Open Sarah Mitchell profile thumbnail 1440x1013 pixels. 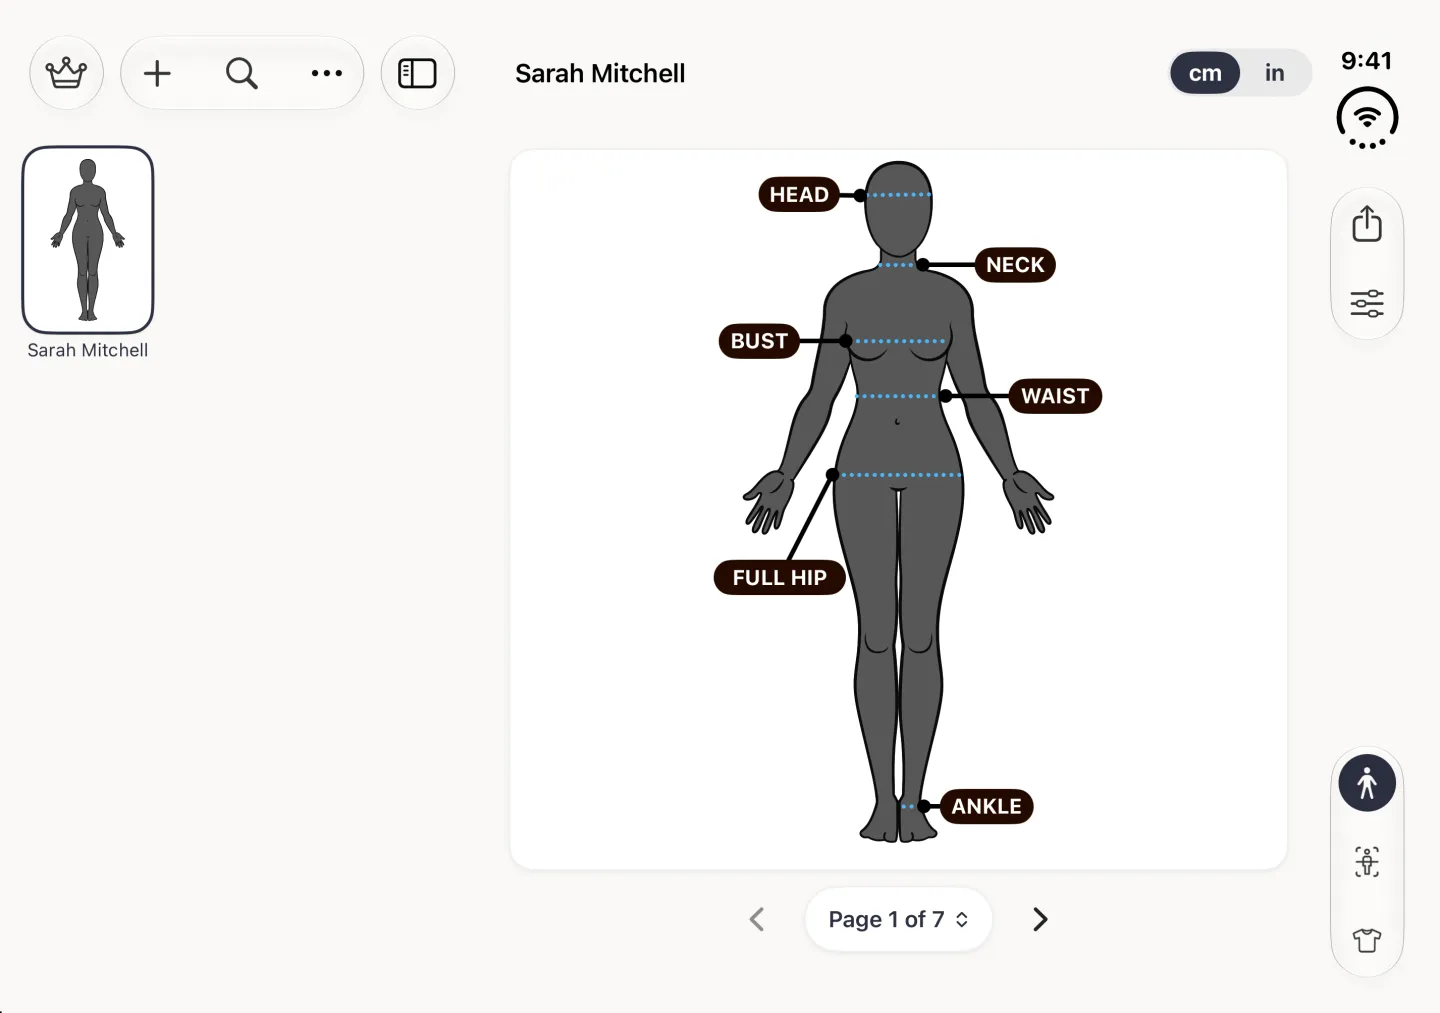click(x=88, y=240)
